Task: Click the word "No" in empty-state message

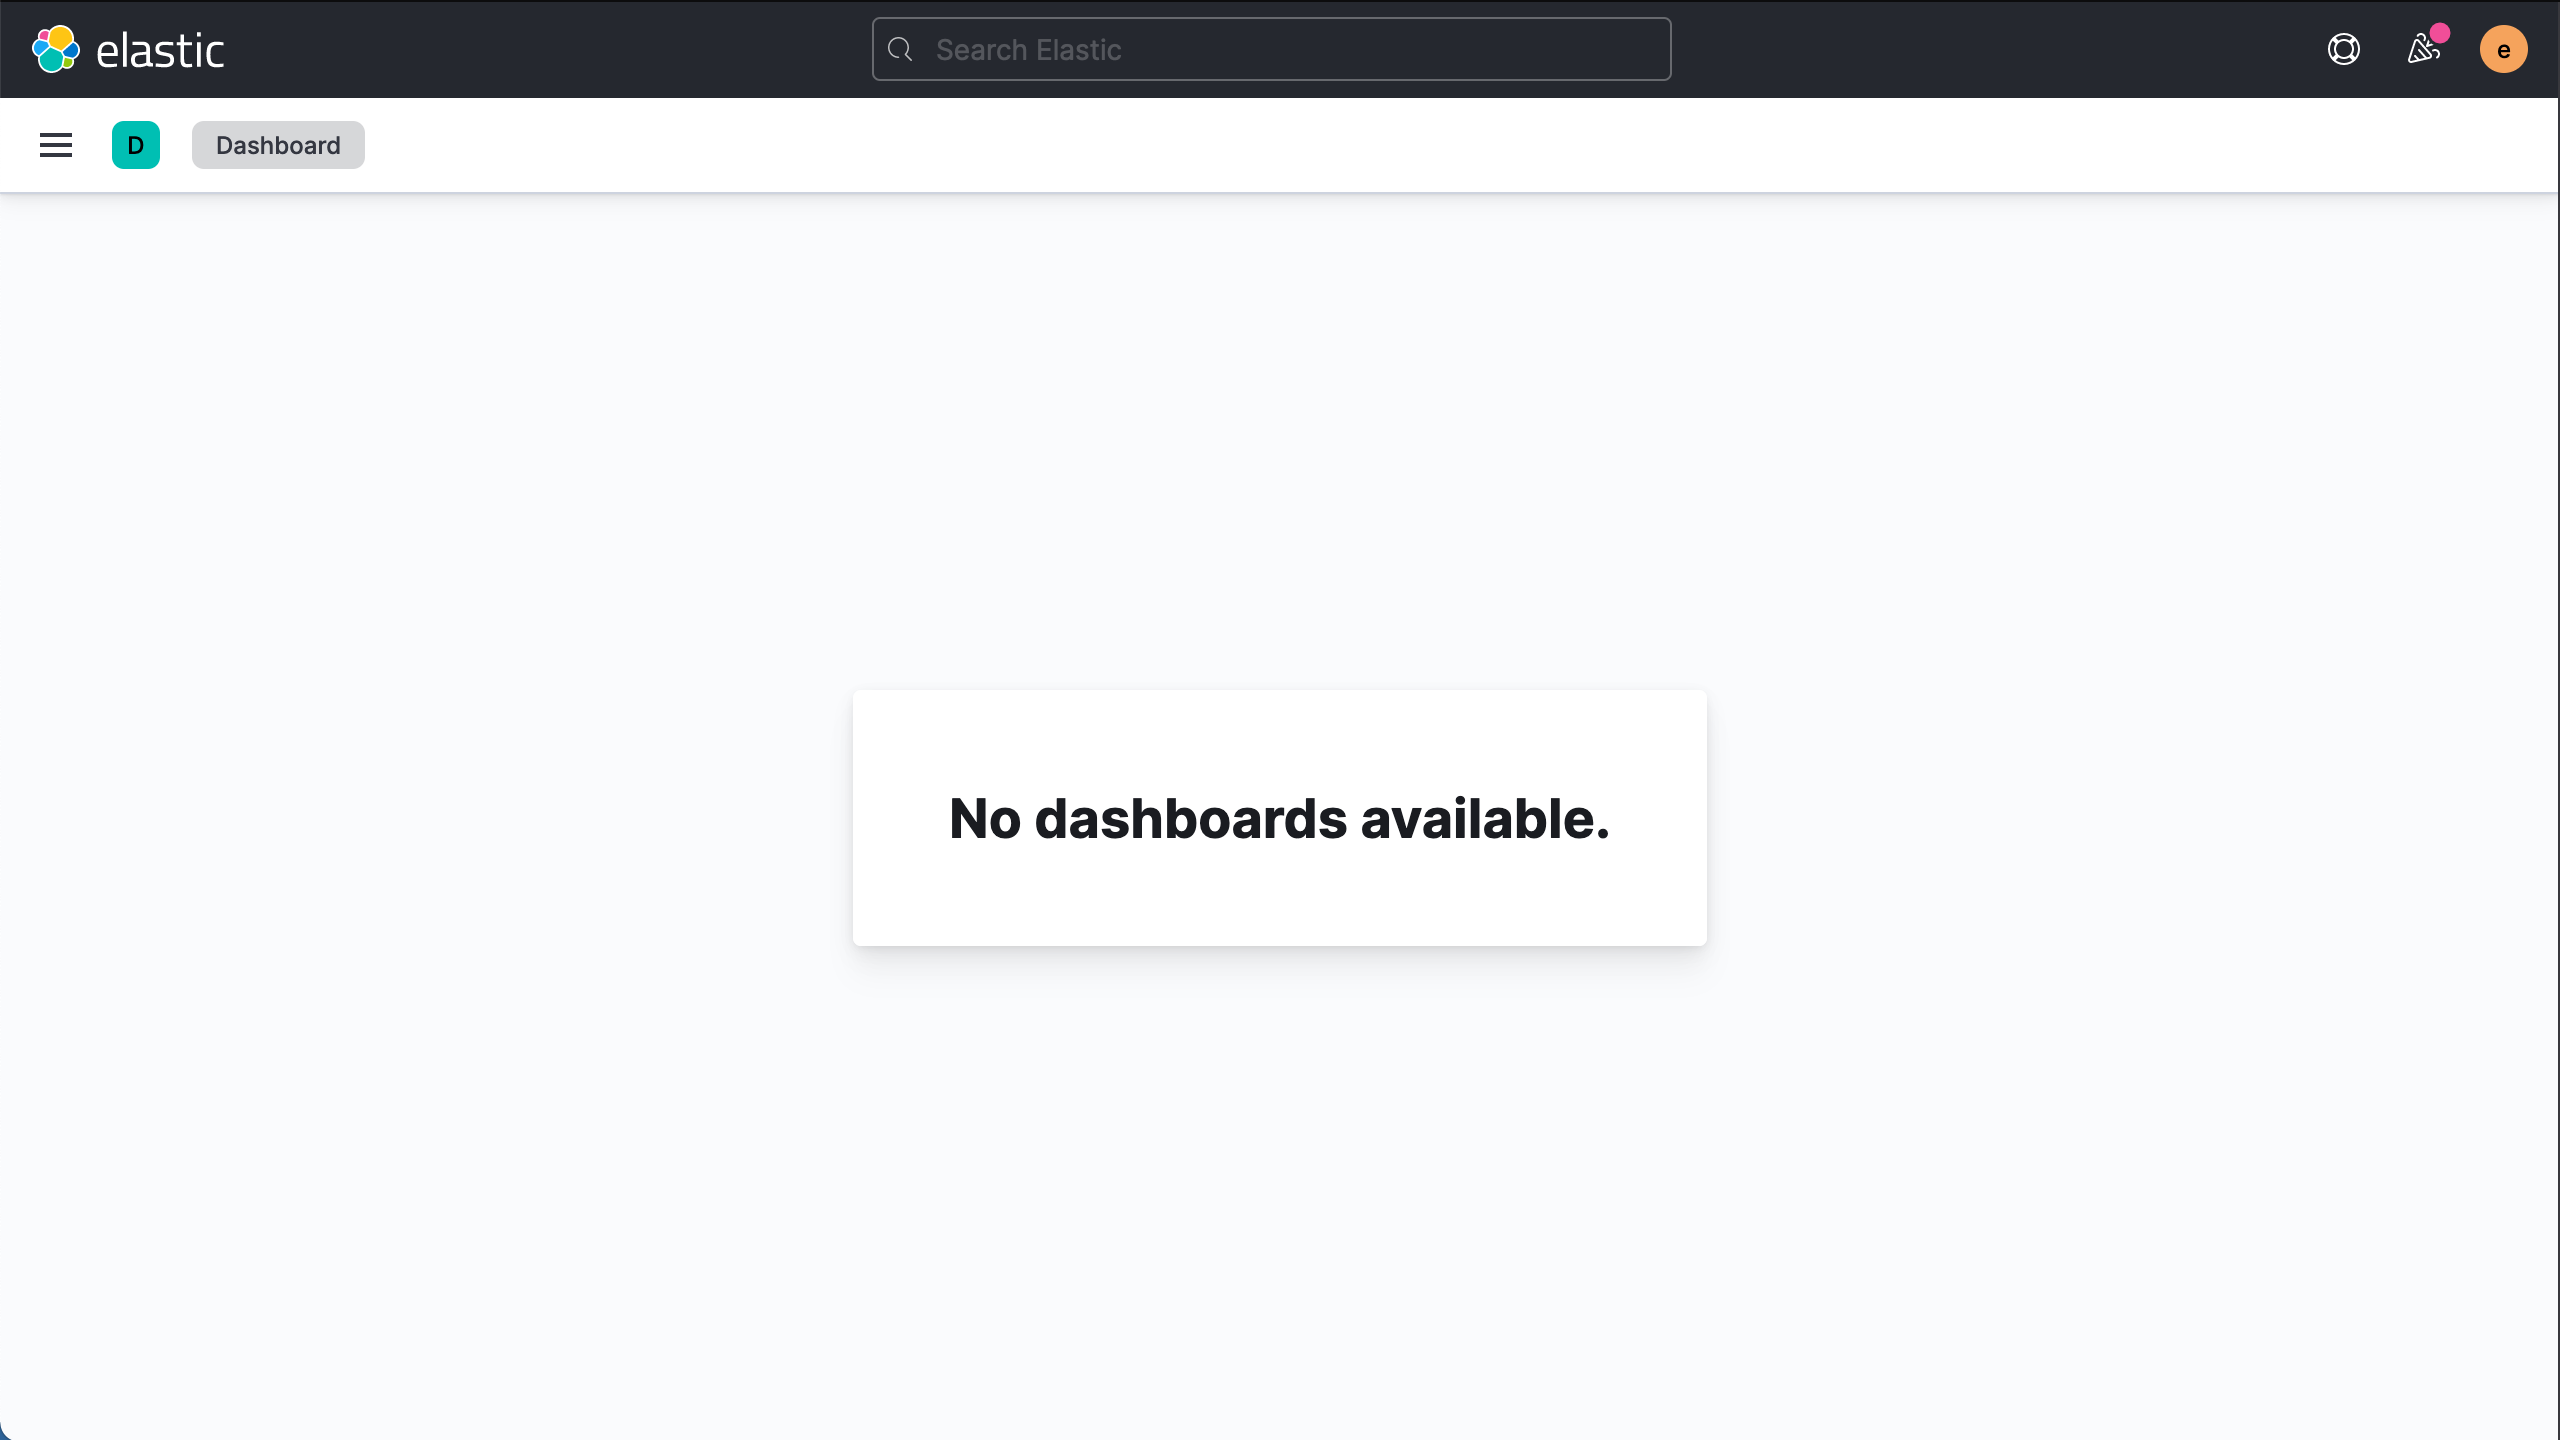Action: pos(985,818)
